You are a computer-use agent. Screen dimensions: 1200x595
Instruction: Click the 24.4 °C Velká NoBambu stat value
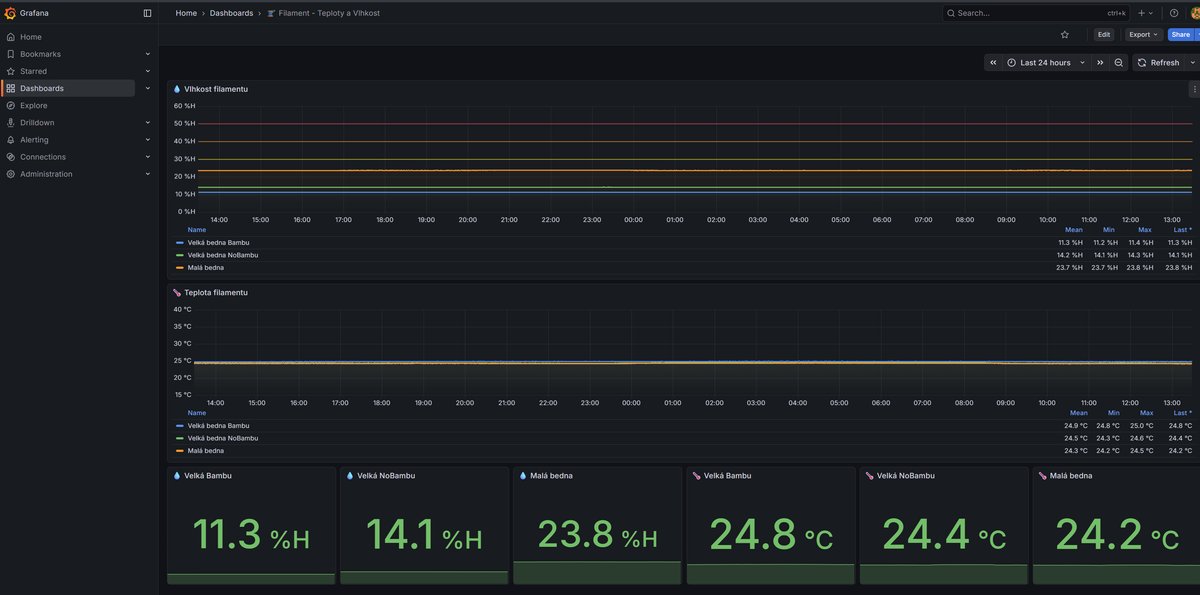coord(944,534)
